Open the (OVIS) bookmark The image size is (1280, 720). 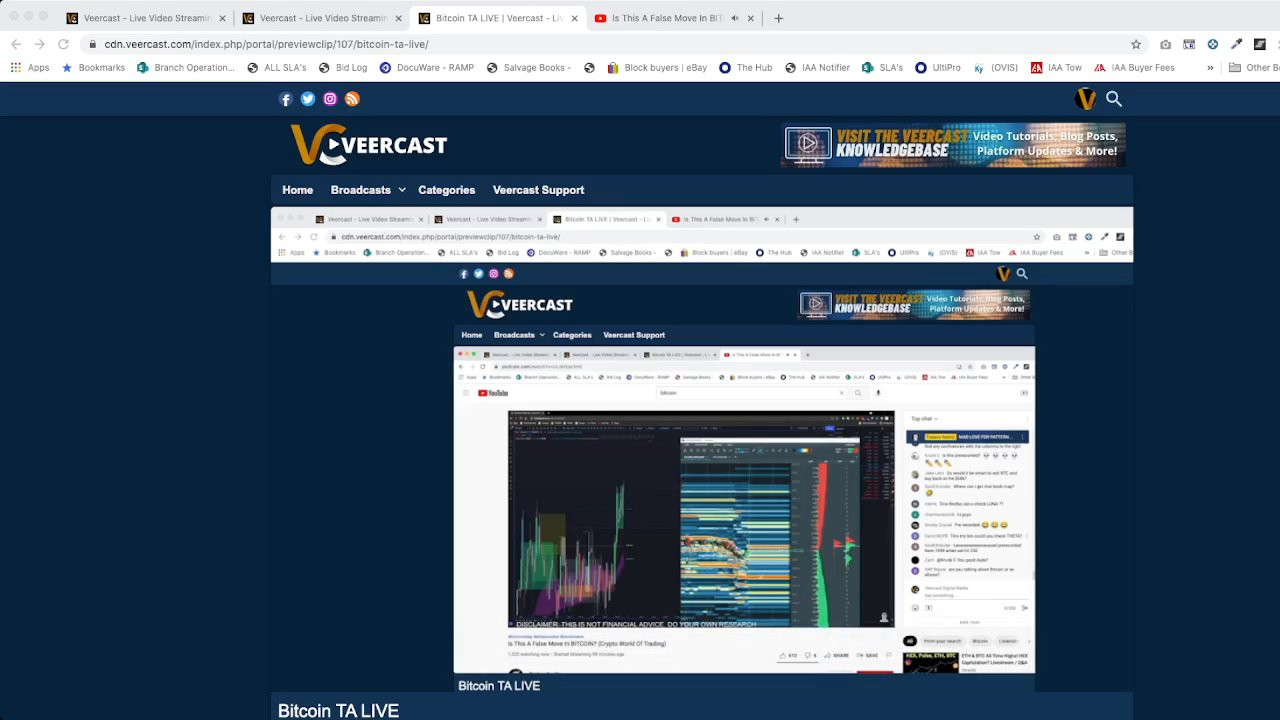click(995, 68)
